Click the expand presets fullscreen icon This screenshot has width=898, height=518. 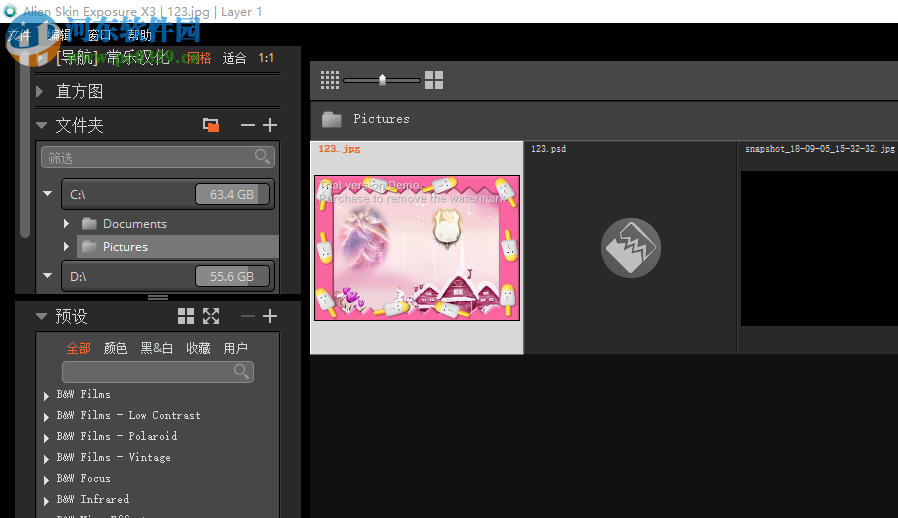[211, 316]
